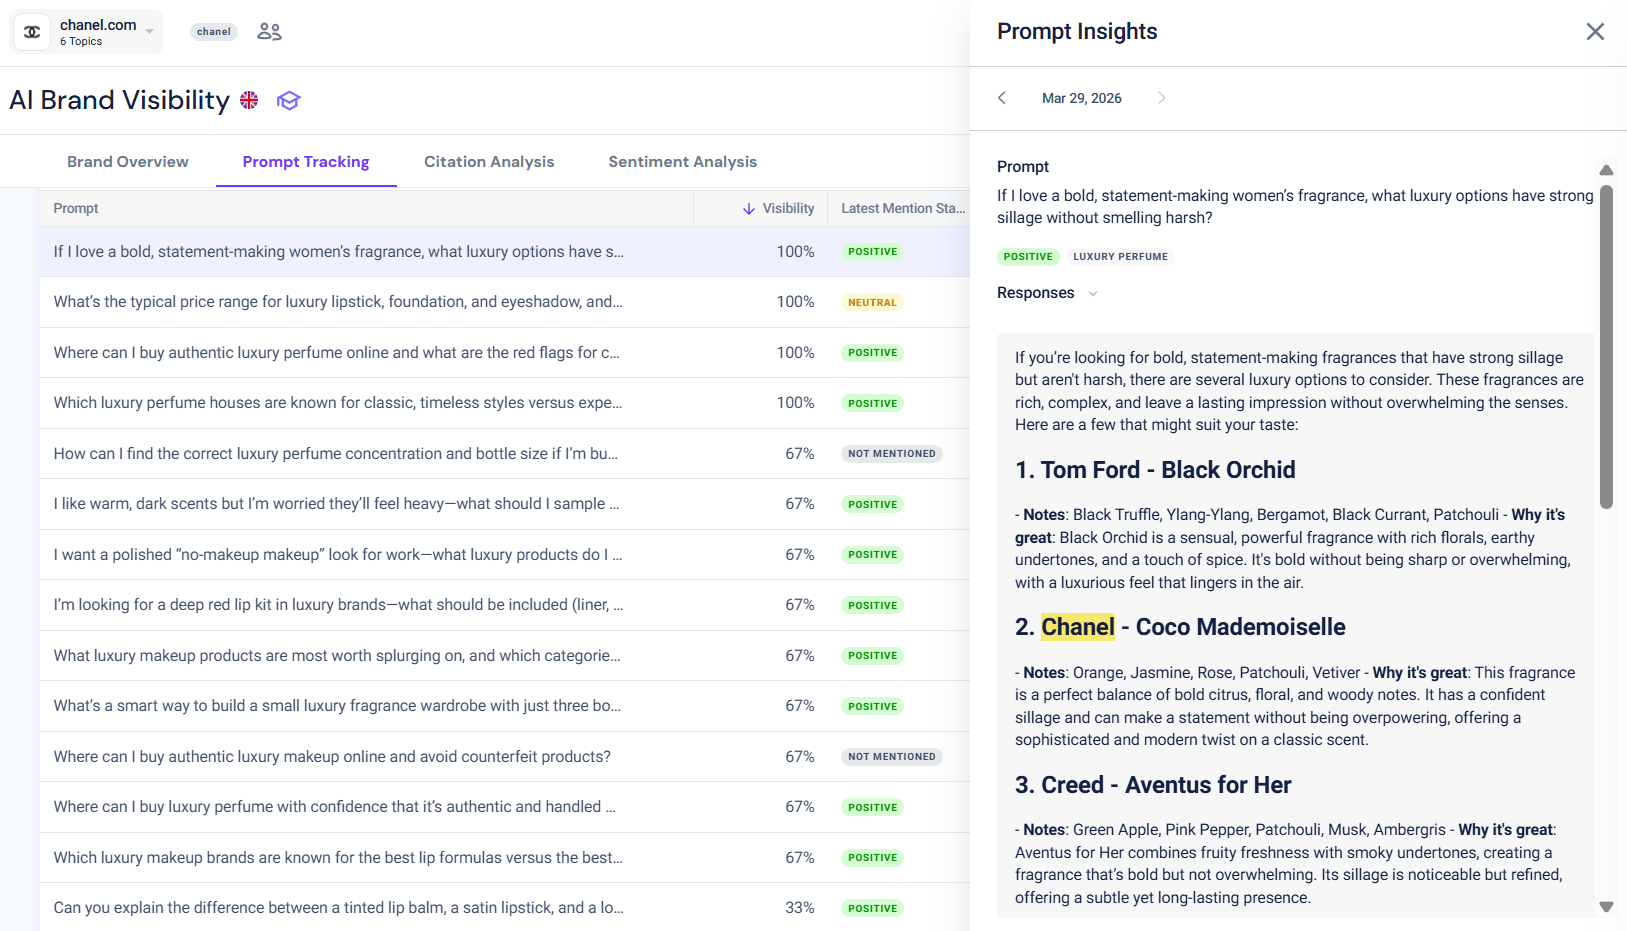Click the Visibility sort arrow icon
The width and height of the screenshot is (1627, 931).
click(x=749, y=208)
